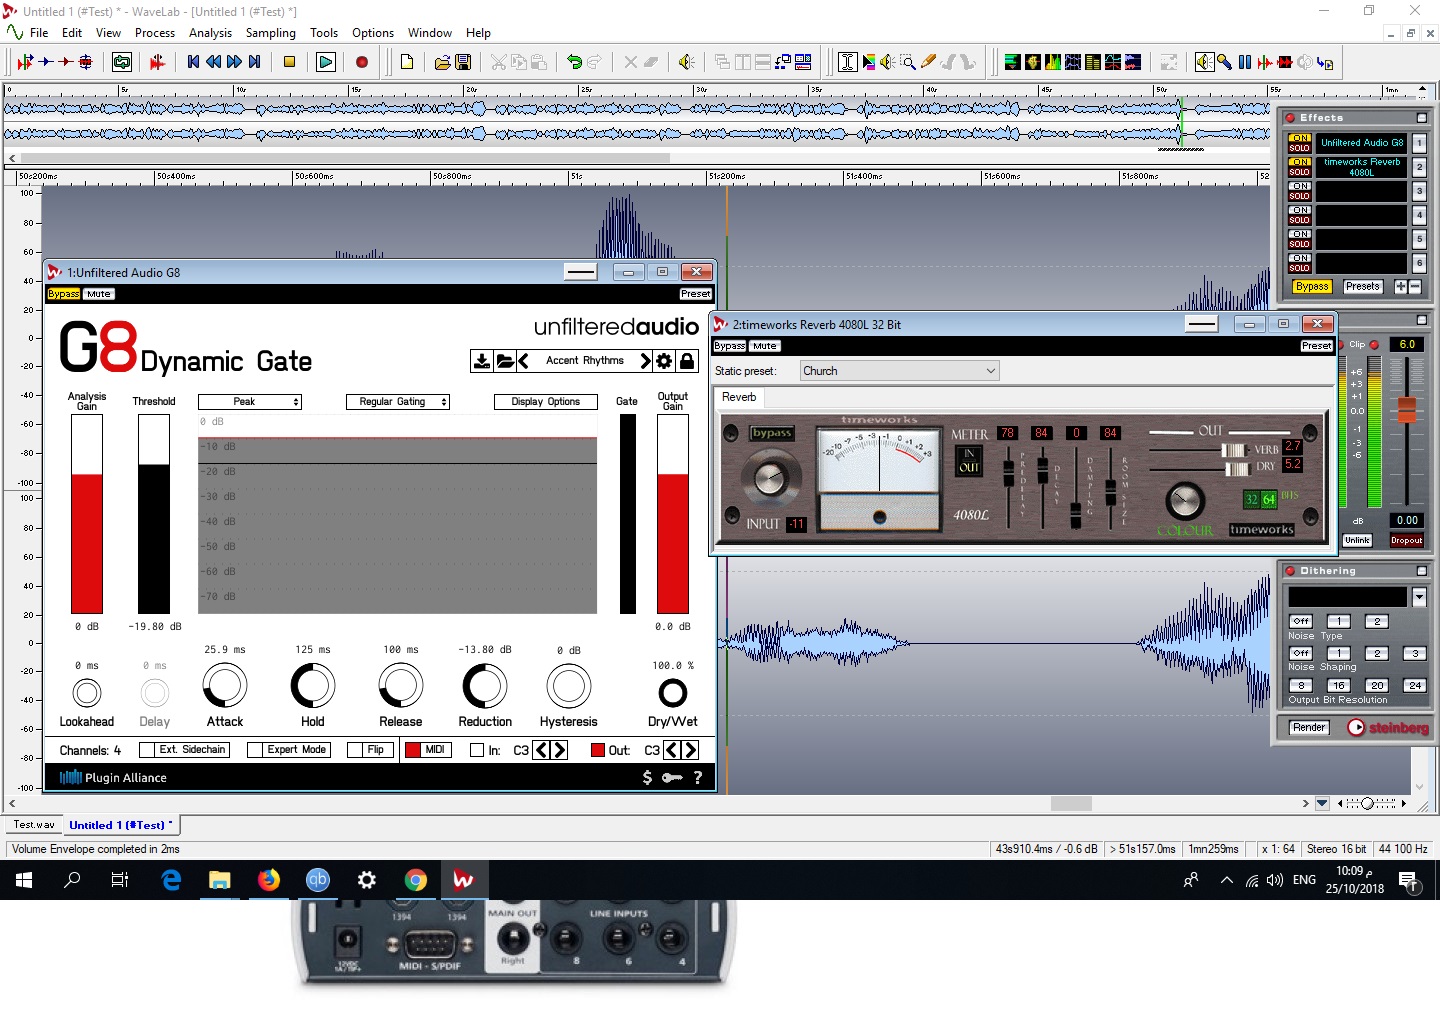Open the Peak detection mode dropdown
1440x1024 pixels.
250,402
